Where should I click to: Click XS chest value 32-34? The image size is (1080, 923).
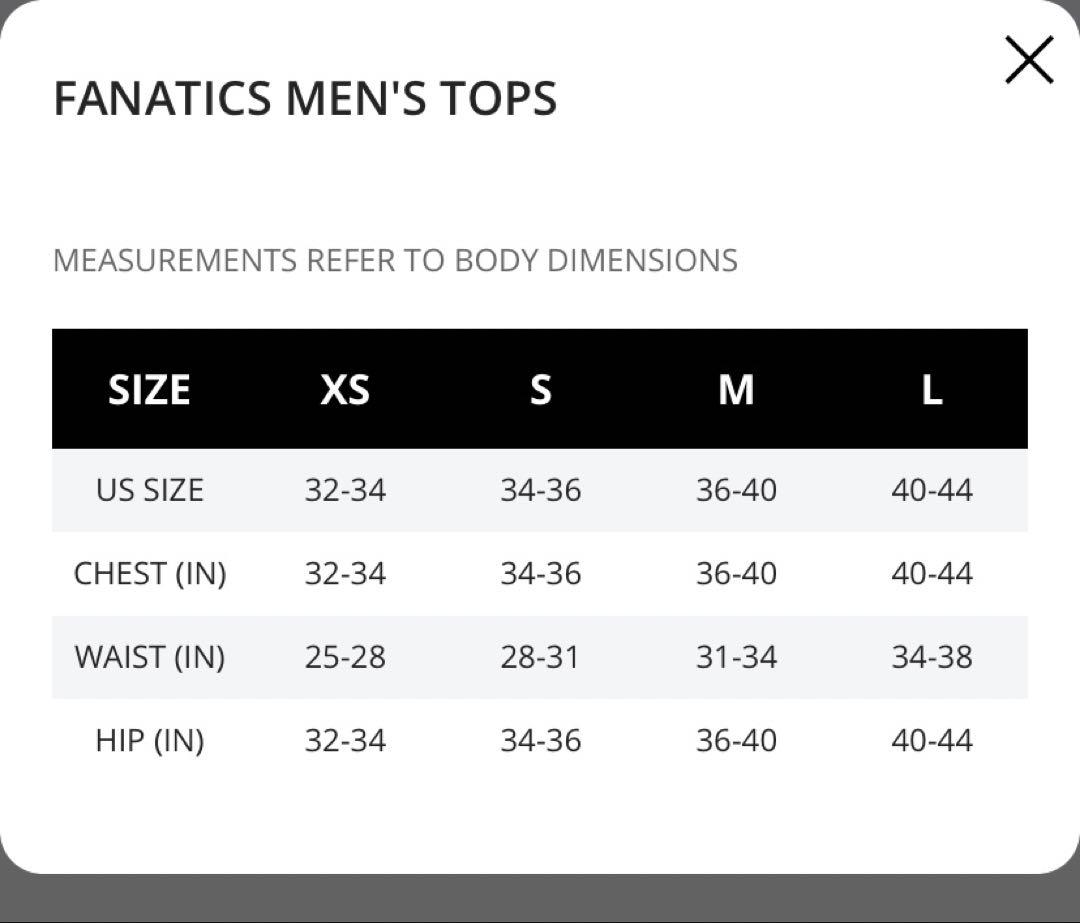(x=345, y=574)
